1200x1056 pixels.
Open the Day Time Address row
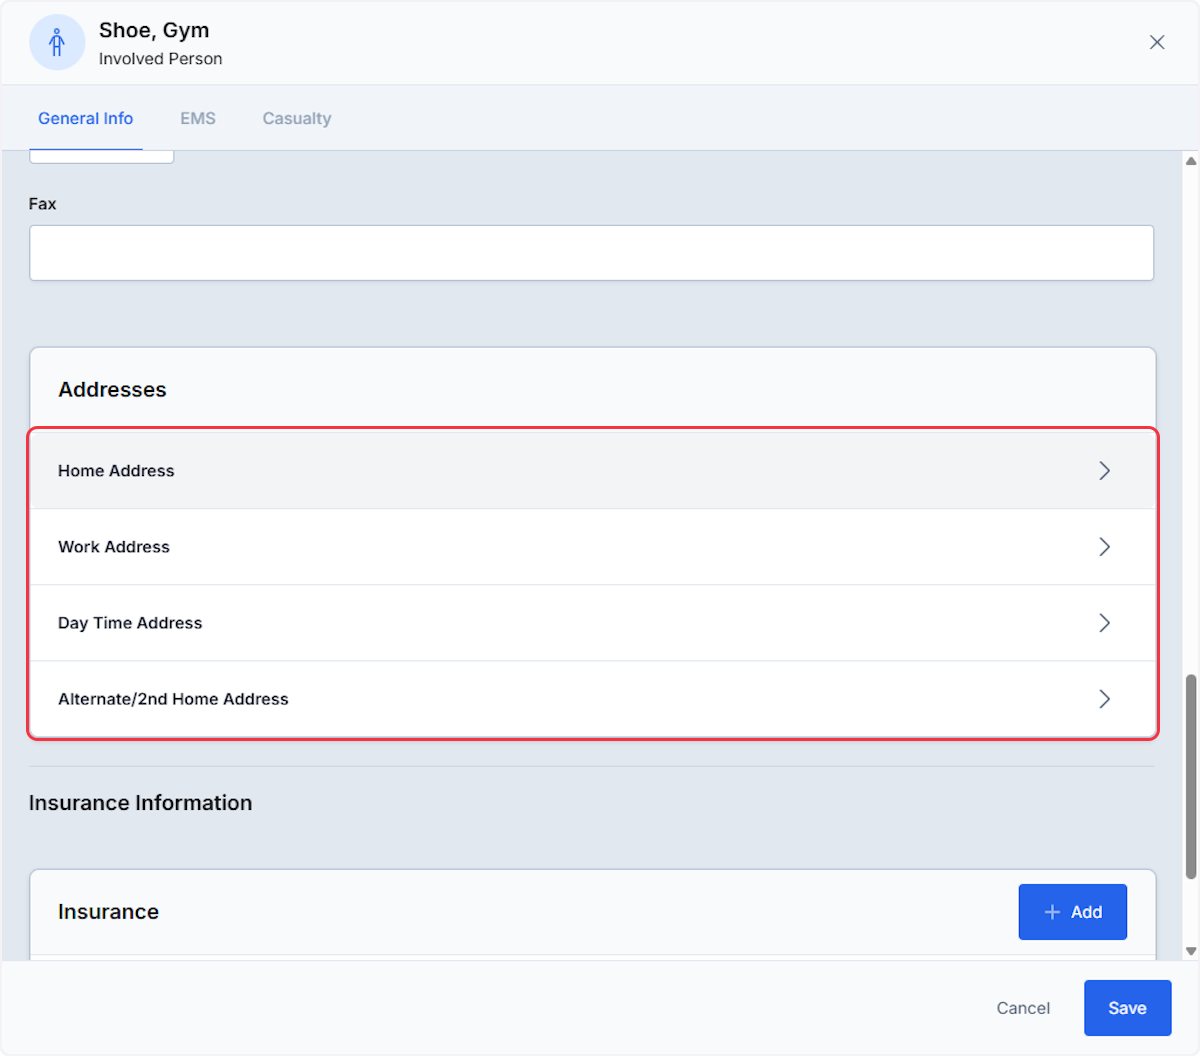593,623
